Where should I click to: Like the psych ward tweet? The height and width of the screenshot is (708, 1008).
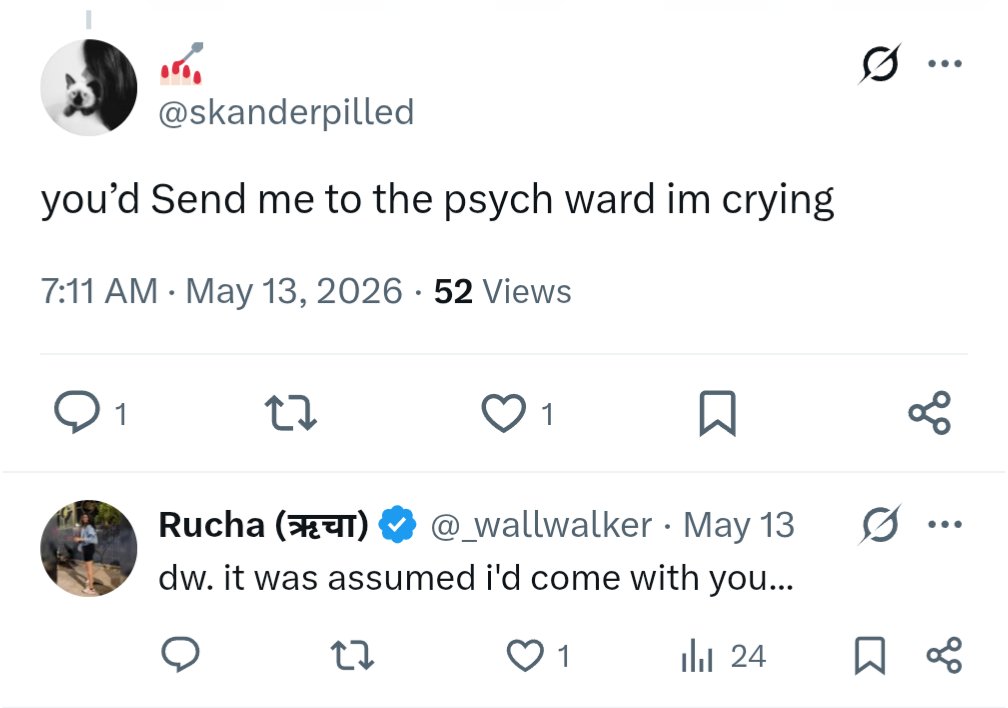coord(504,413)
